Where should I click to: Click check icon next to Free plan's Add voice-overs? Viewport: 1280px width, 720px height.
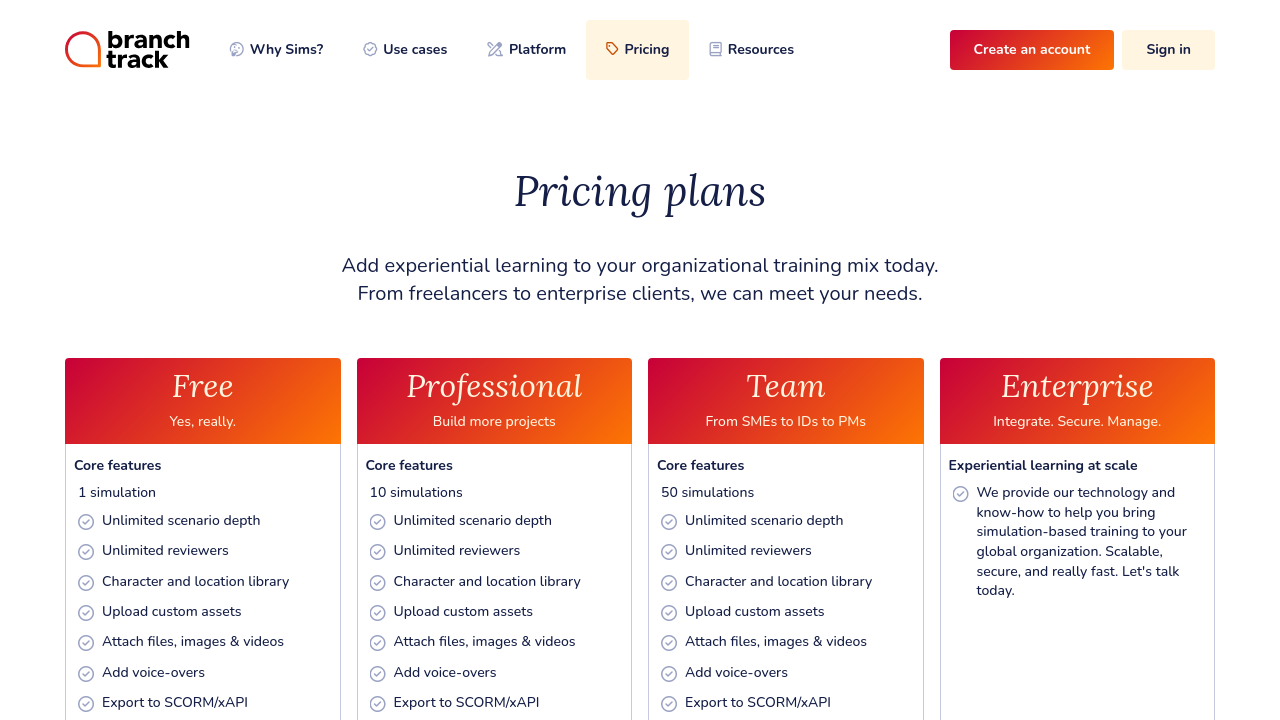[x=86, y=674]
